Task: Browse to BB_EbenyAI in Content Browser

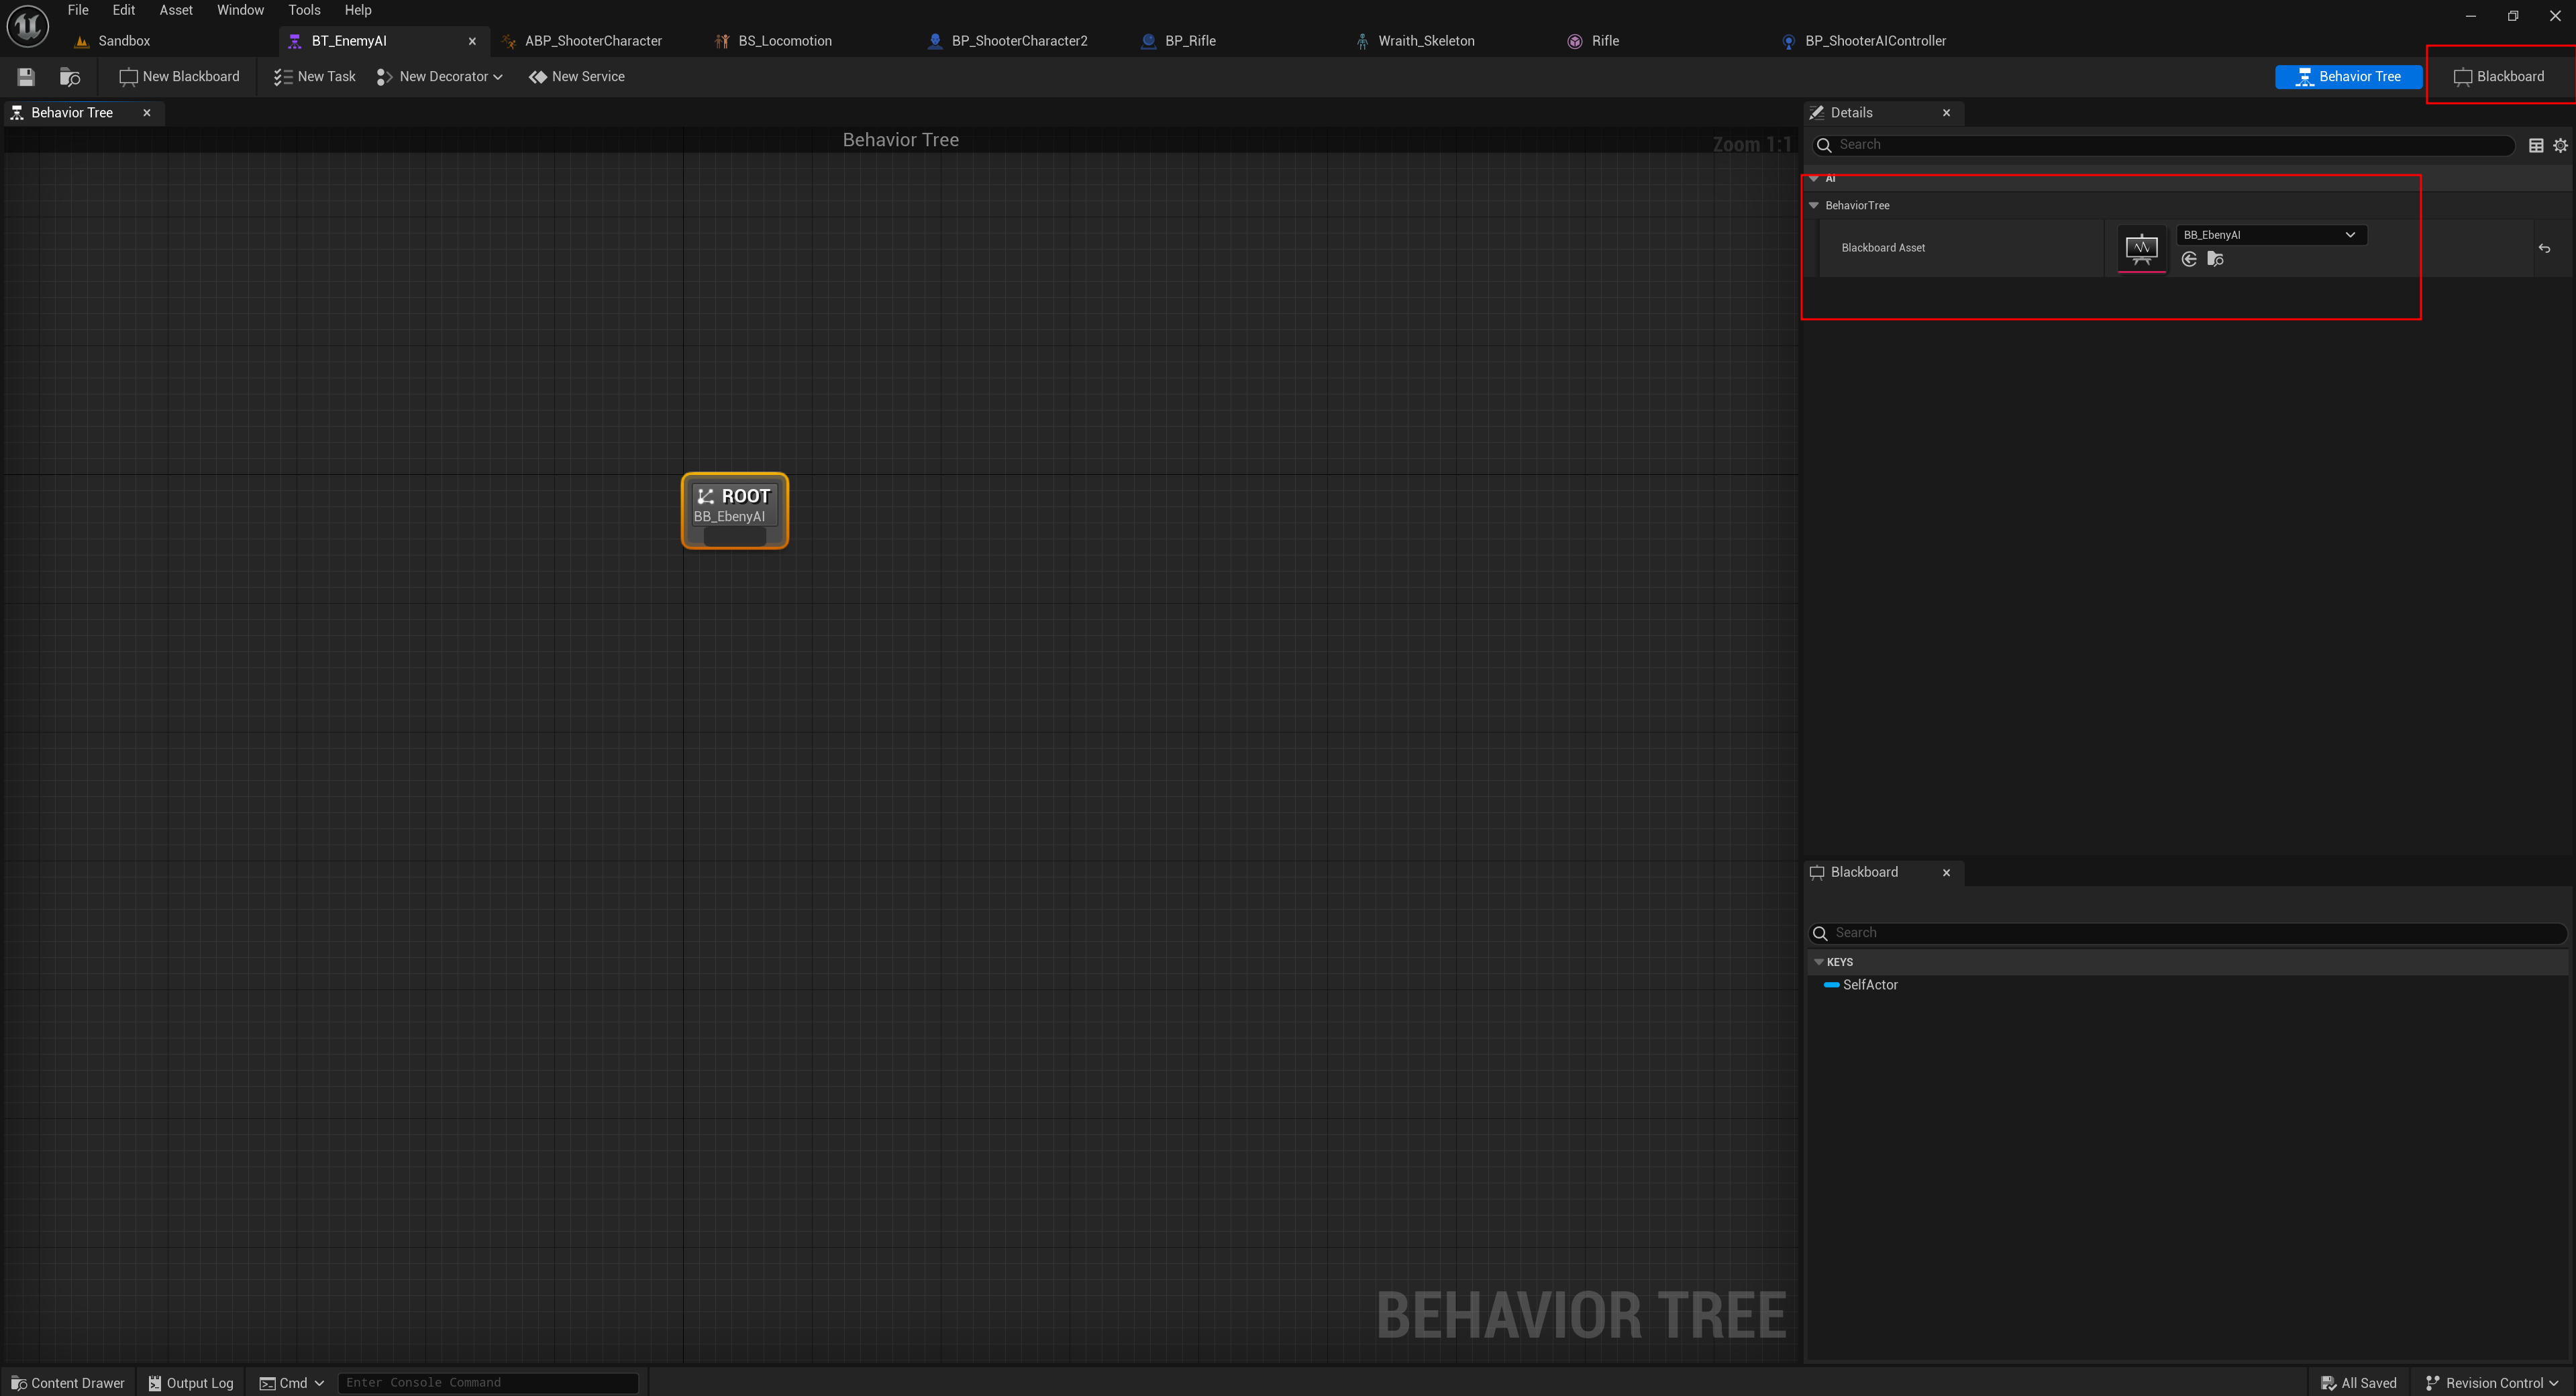Action: coord(2215,260)
